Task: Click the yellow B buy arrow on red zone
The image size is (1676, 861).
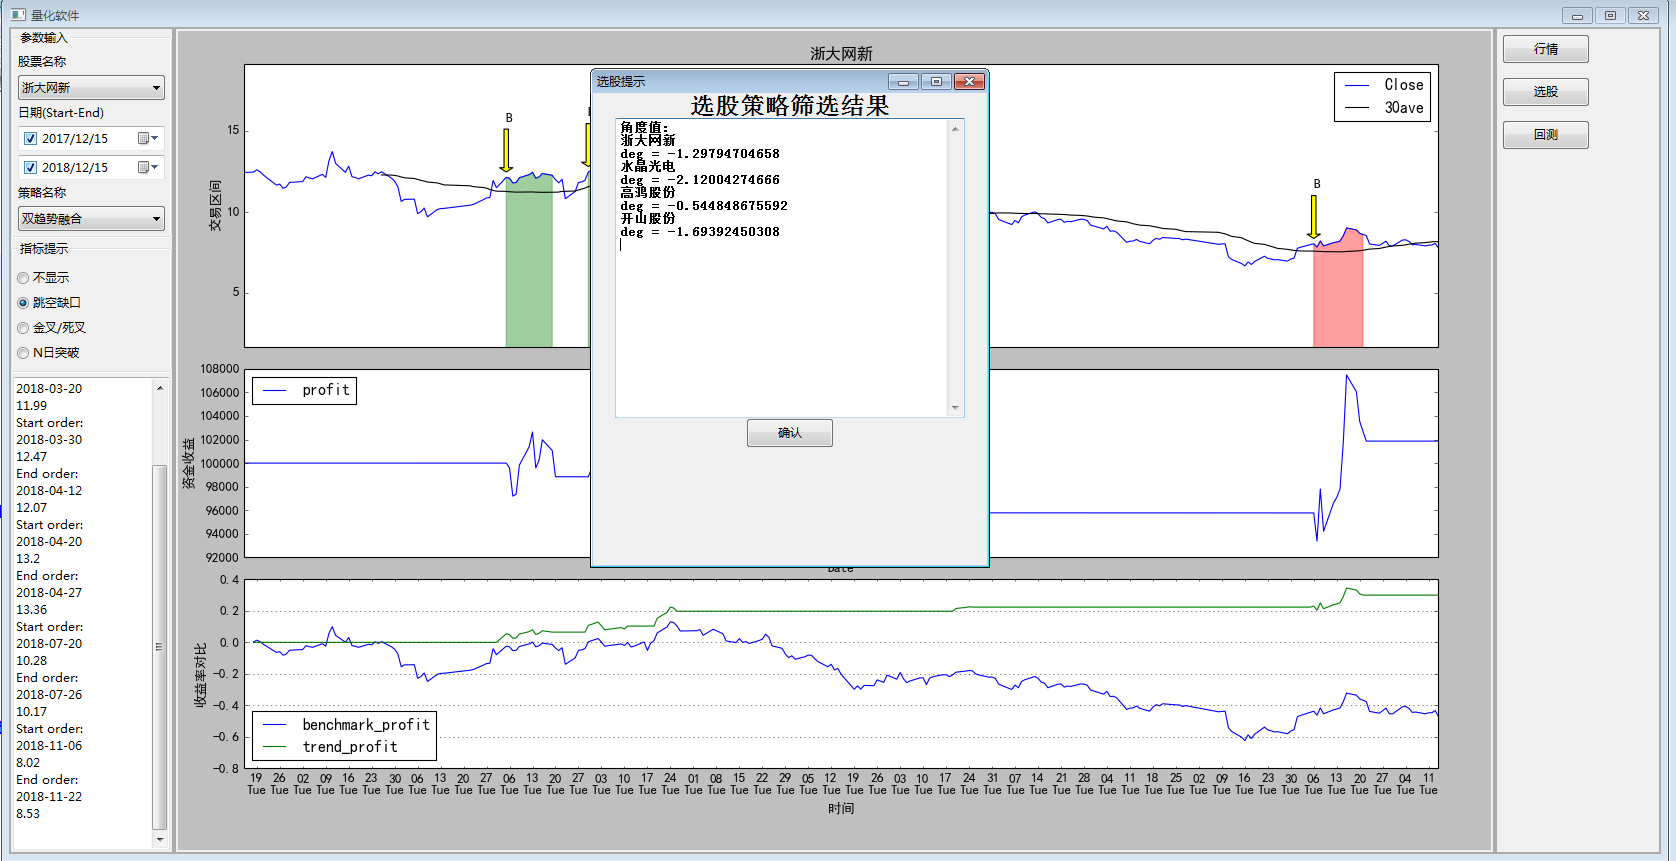Action: click(x=1314, y=217)
